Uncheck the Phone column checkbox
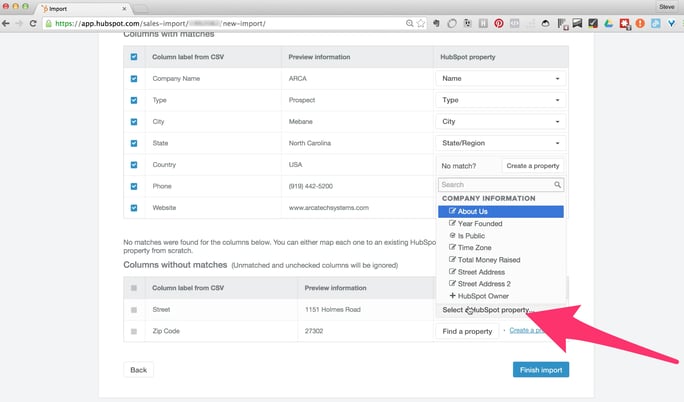 click(x=134, y=186)
